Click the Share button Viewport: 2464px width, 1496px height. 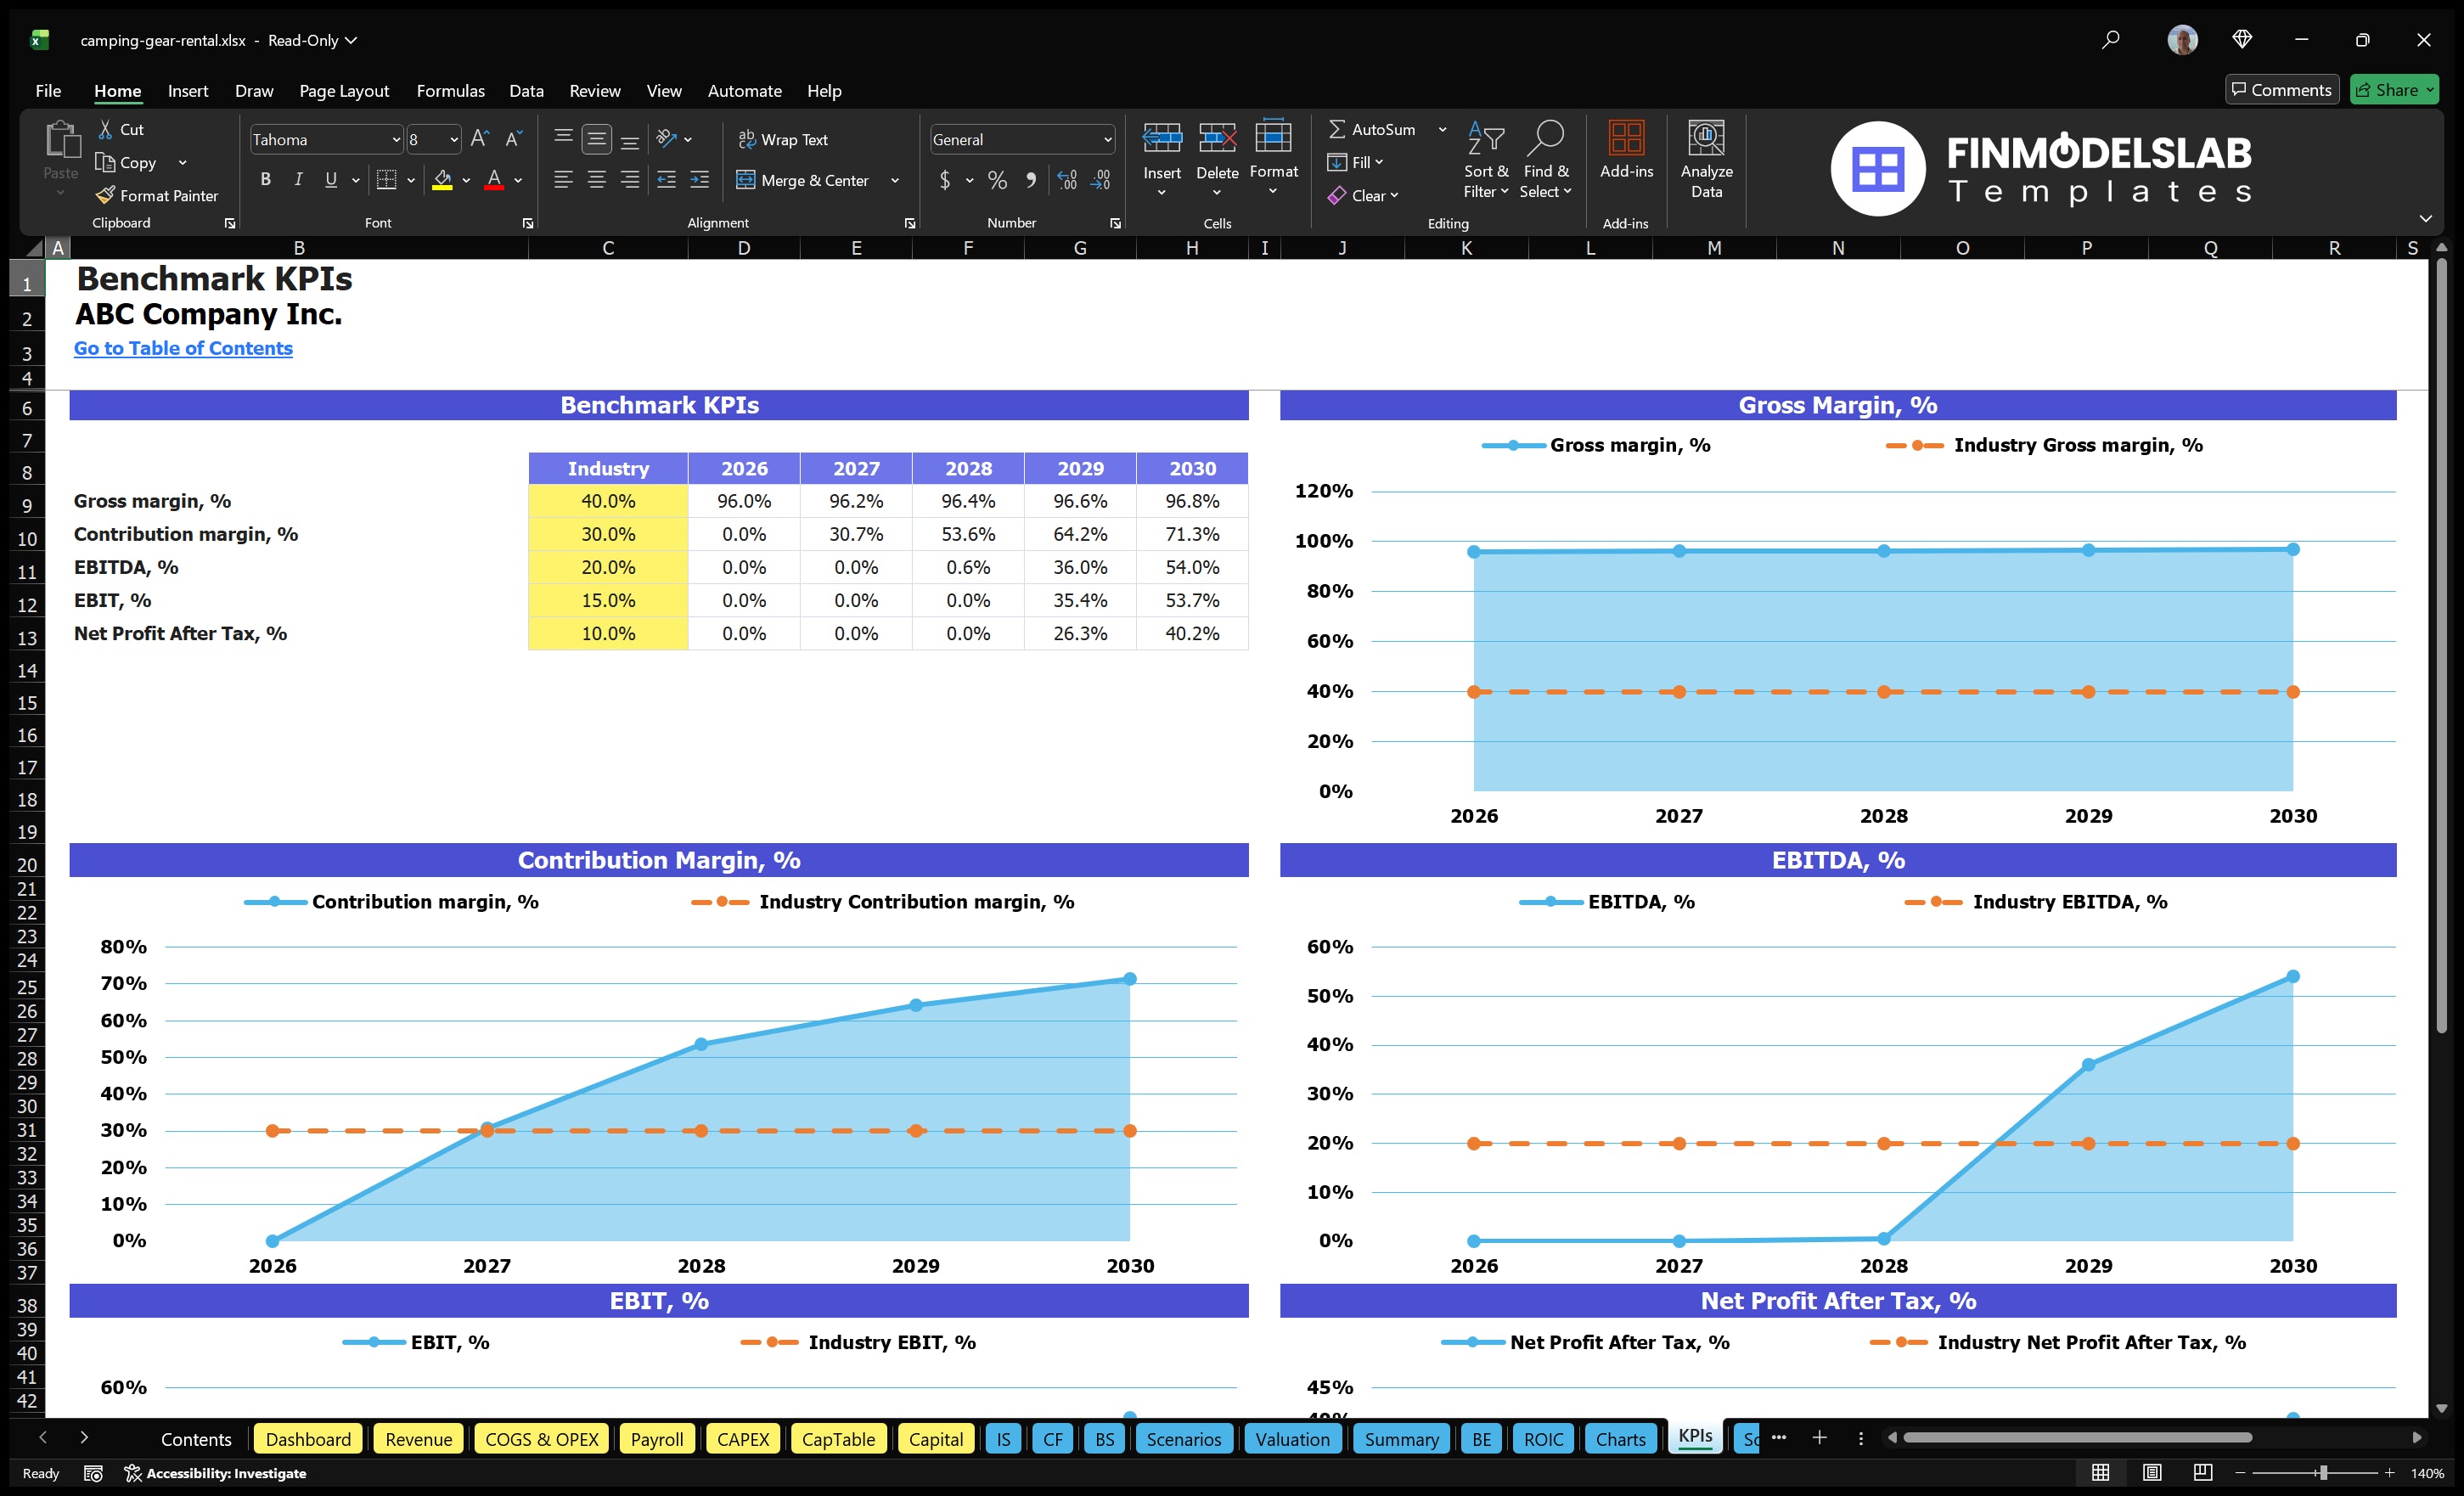coord(2393,89)
